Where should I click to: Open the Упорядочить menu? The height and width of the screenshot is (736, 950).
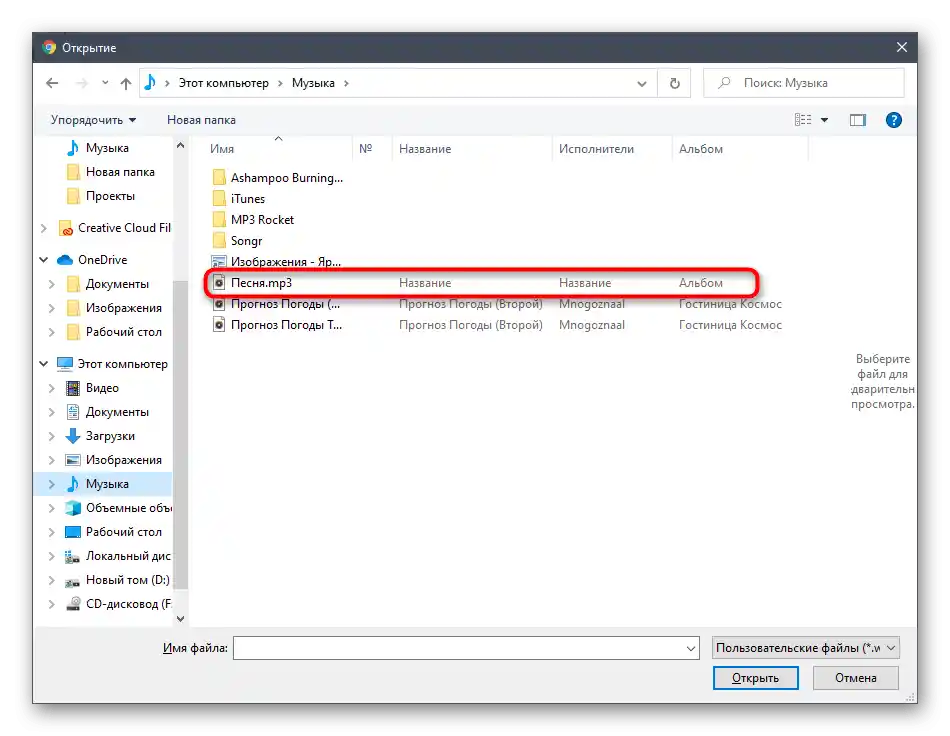(x=93, y=120)
